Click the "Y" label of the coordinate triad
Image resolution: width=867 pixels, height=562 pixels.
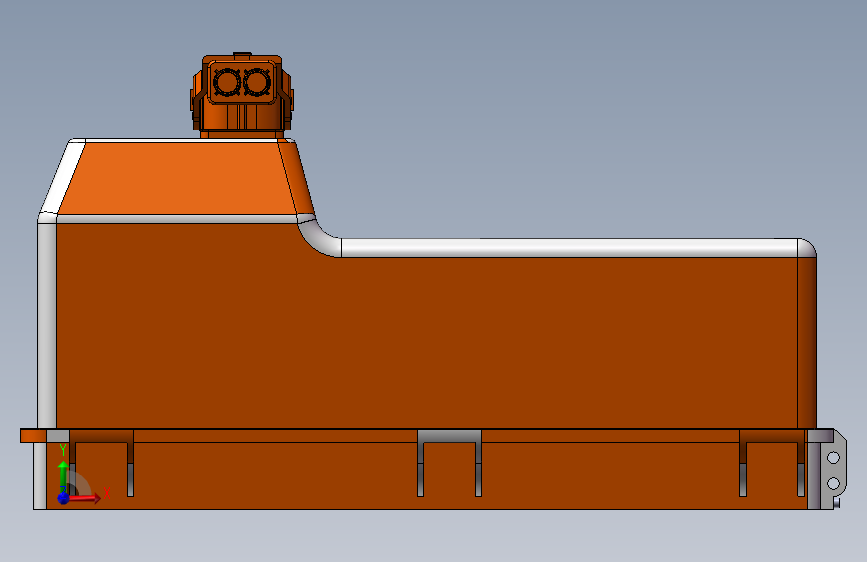(x=63, y=450)
